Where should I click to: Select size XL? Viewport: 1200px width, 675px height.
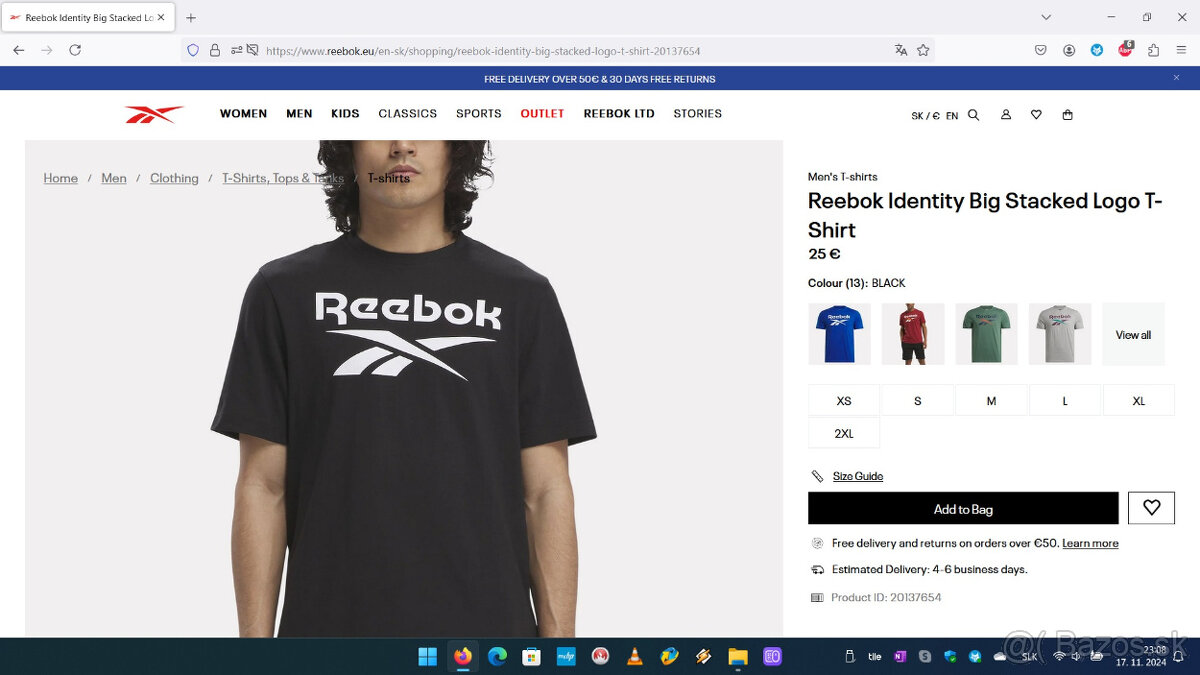(1138, 400)
